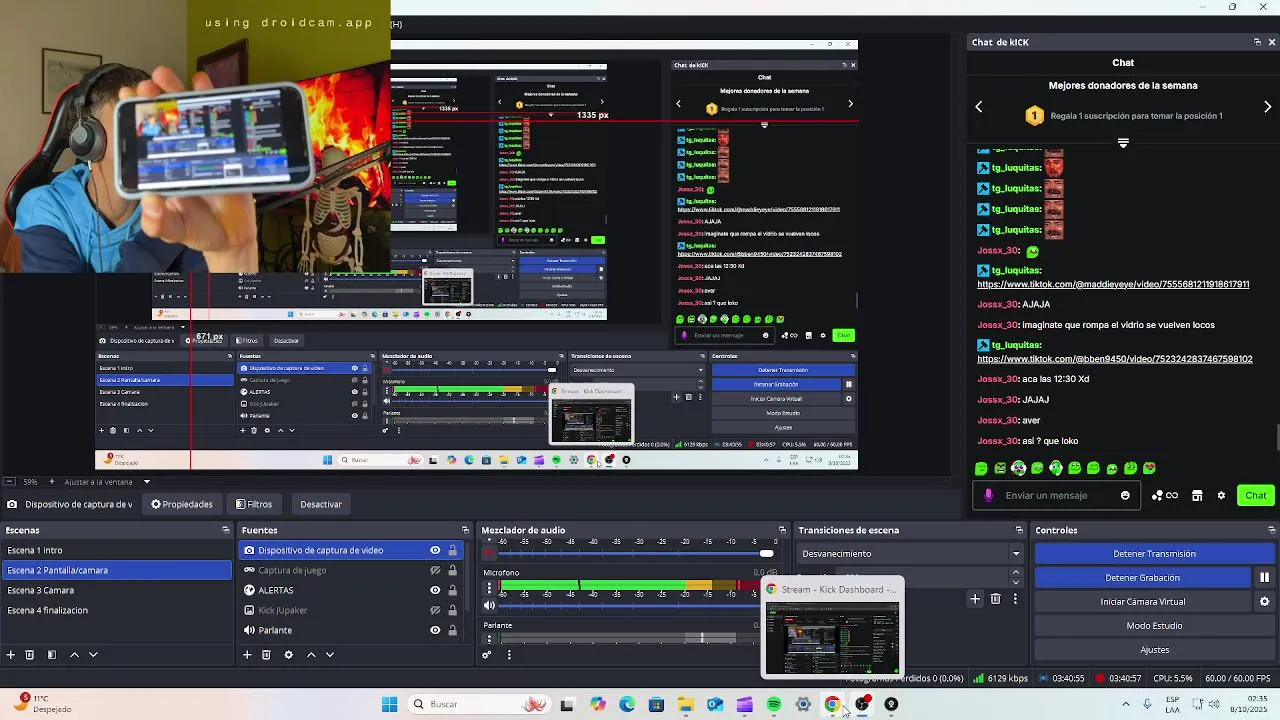Select the Parlante source row
The image size is (1280, 720).
350,630
